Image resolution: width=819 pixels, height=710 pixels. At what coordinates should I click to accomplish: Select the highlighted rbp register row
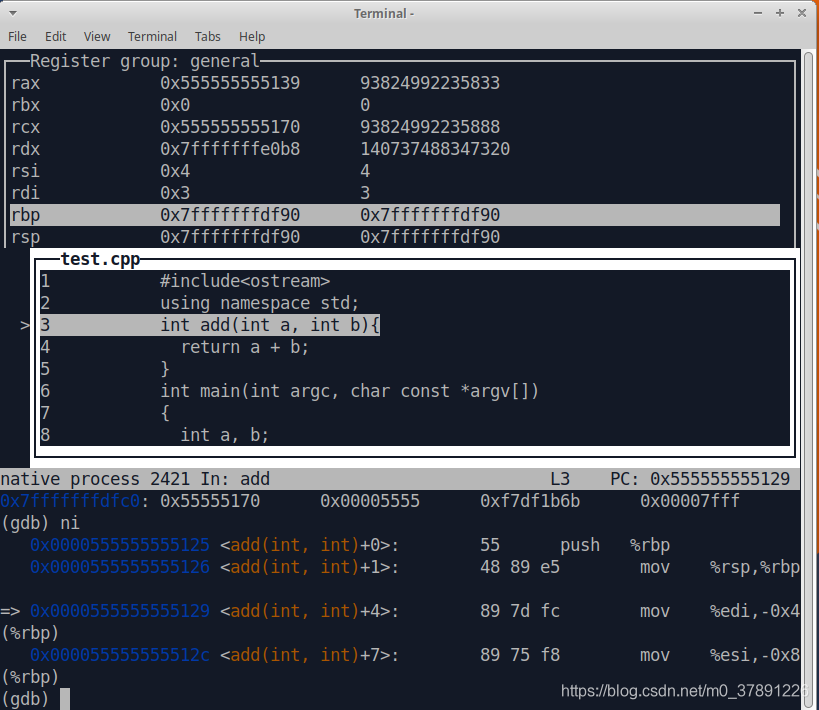395,215
